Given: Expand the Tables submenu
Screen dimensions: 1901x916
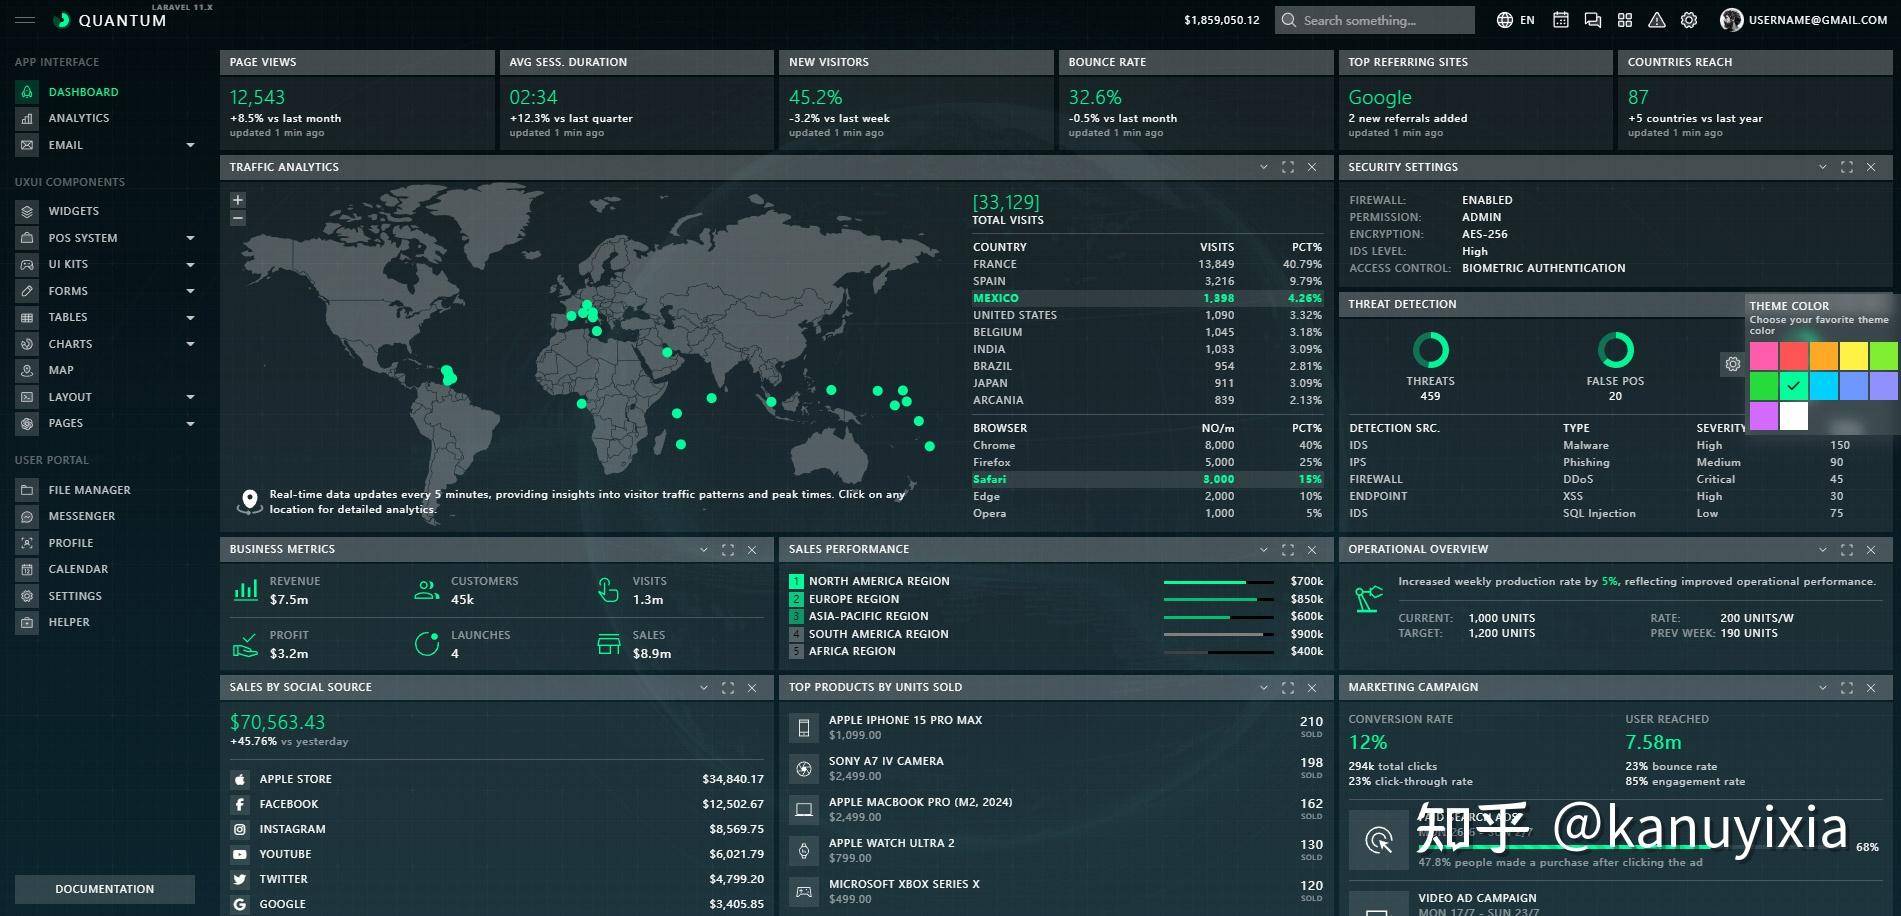Looking at the screenshot, I should [x=190, y=318].
